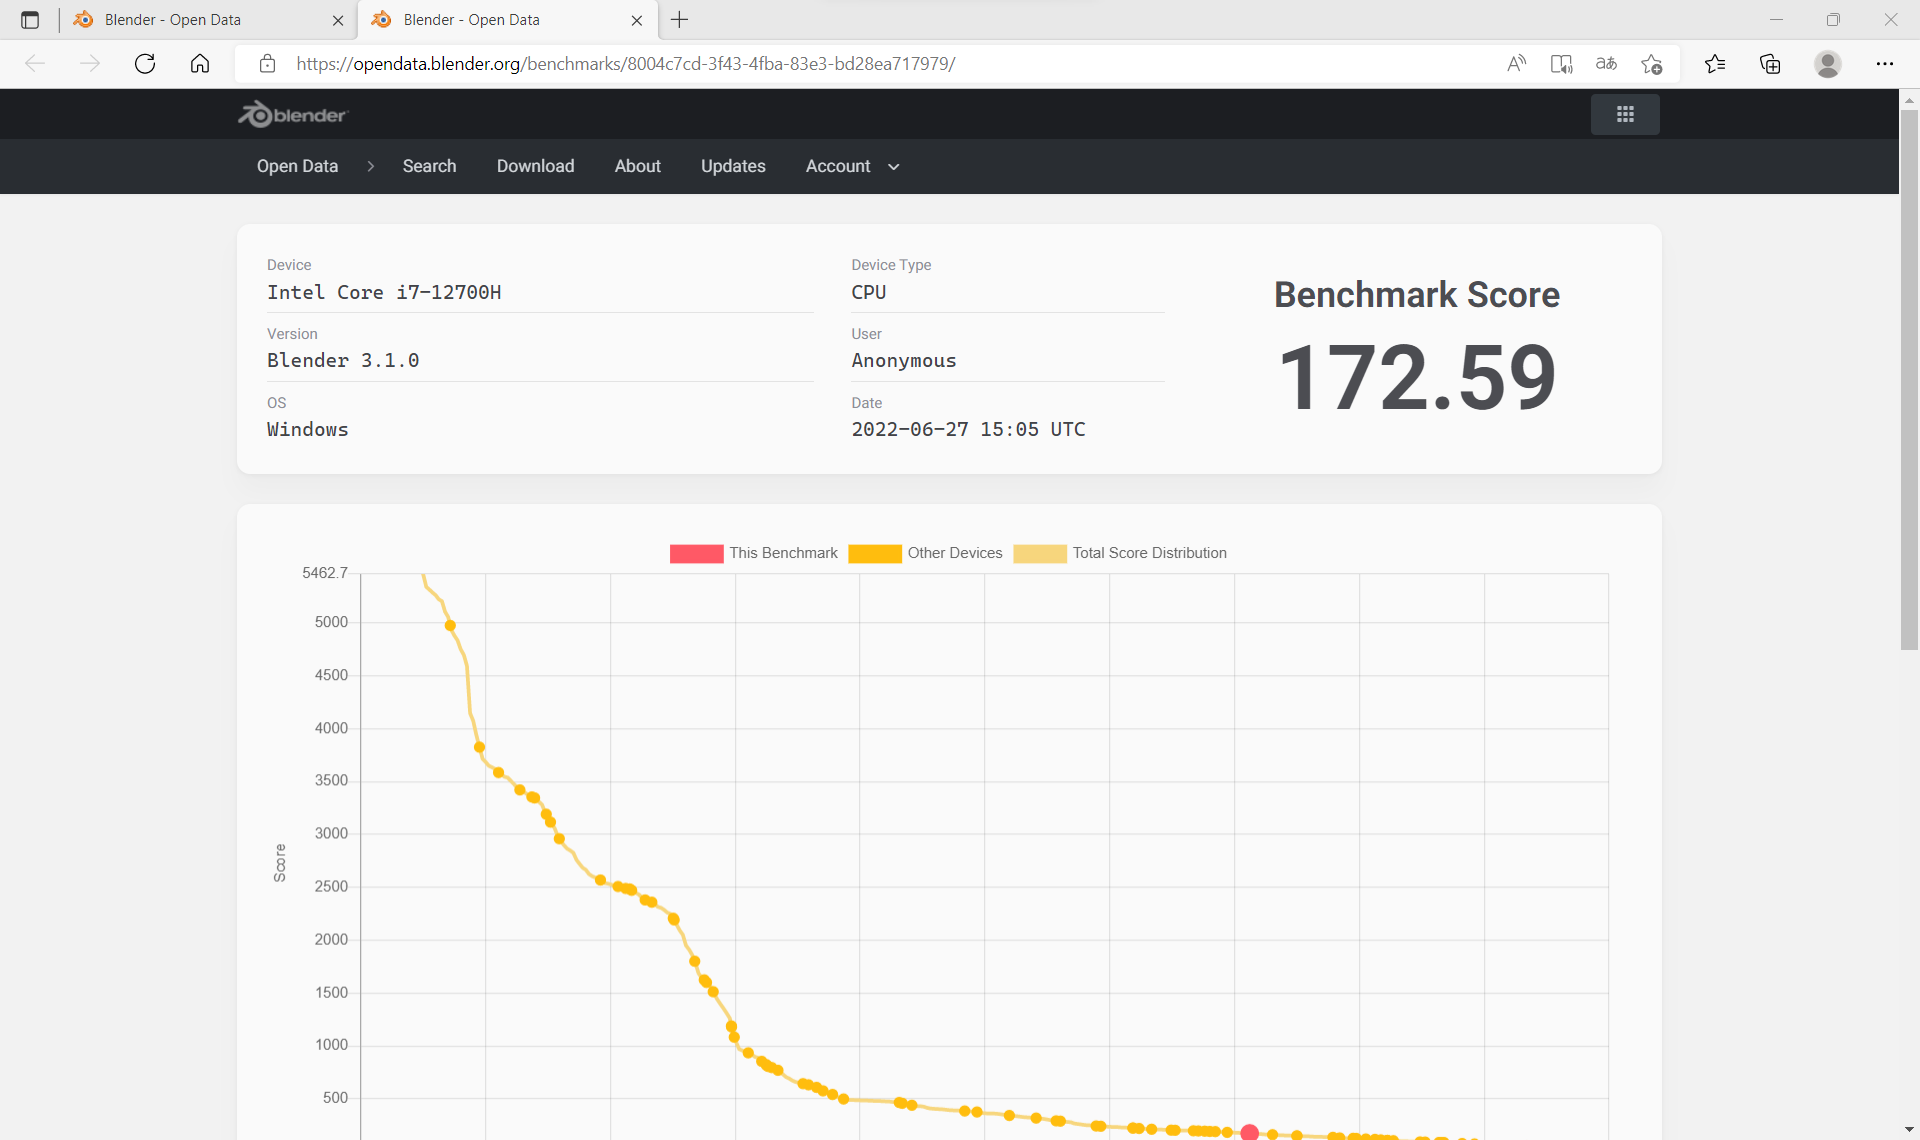Open the Updates page link
Viewport: 1920px width, 1140px height.
[733, 167]
